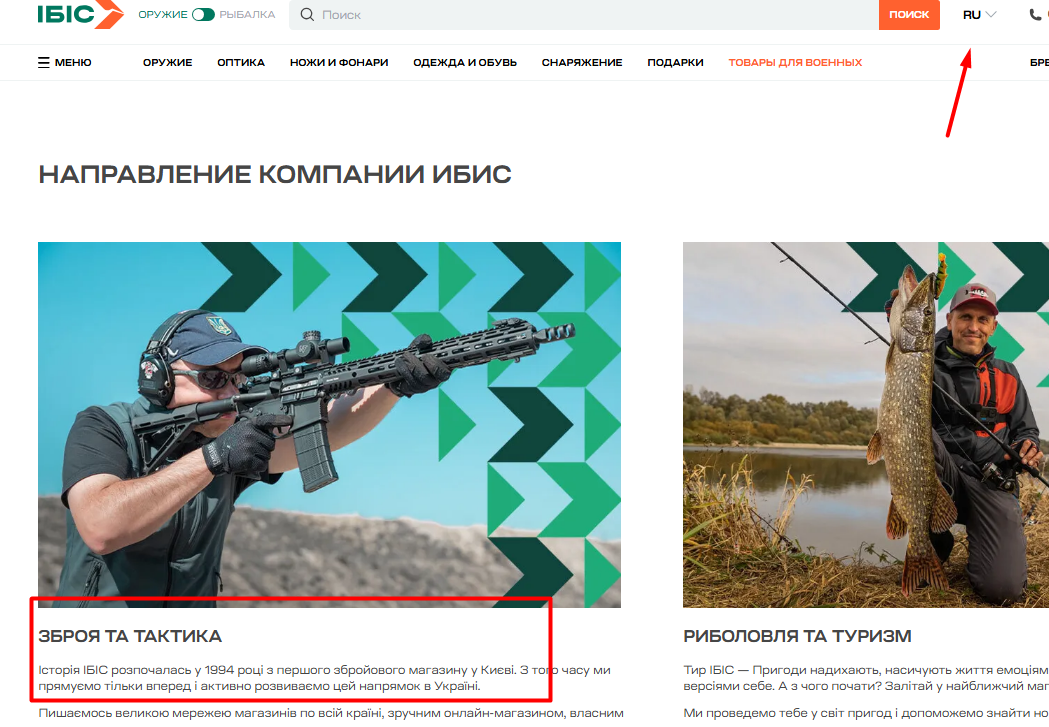
Task: Select the ПОДАРКИ menu item
Action: (x=675, y=63)
